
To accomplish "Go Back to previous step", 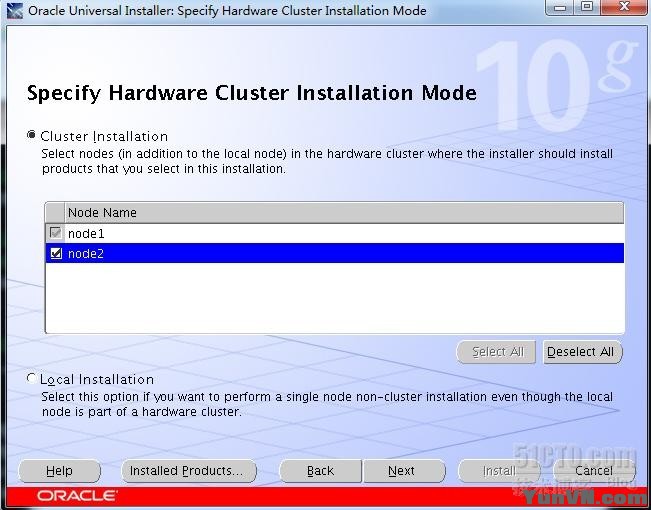I will coord(320,471).
